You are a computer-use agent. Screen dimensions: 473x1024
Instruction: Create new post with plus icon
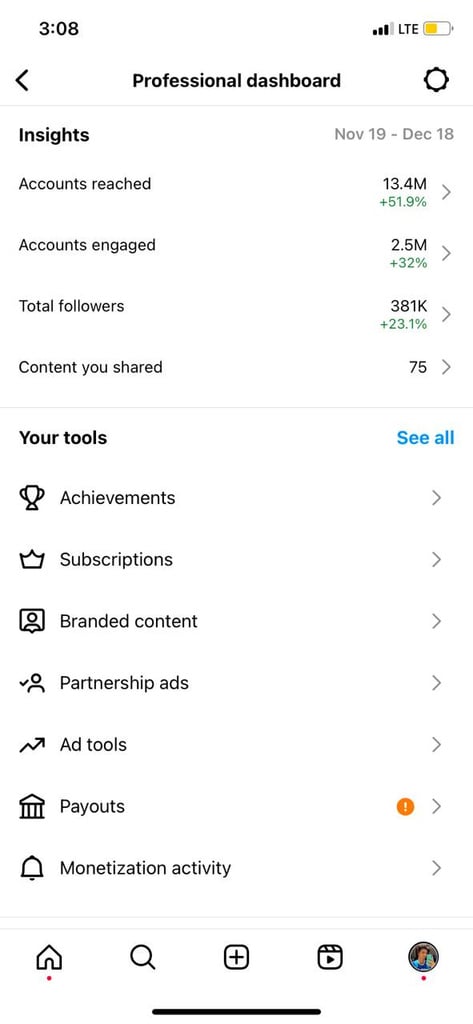[236, 957]
